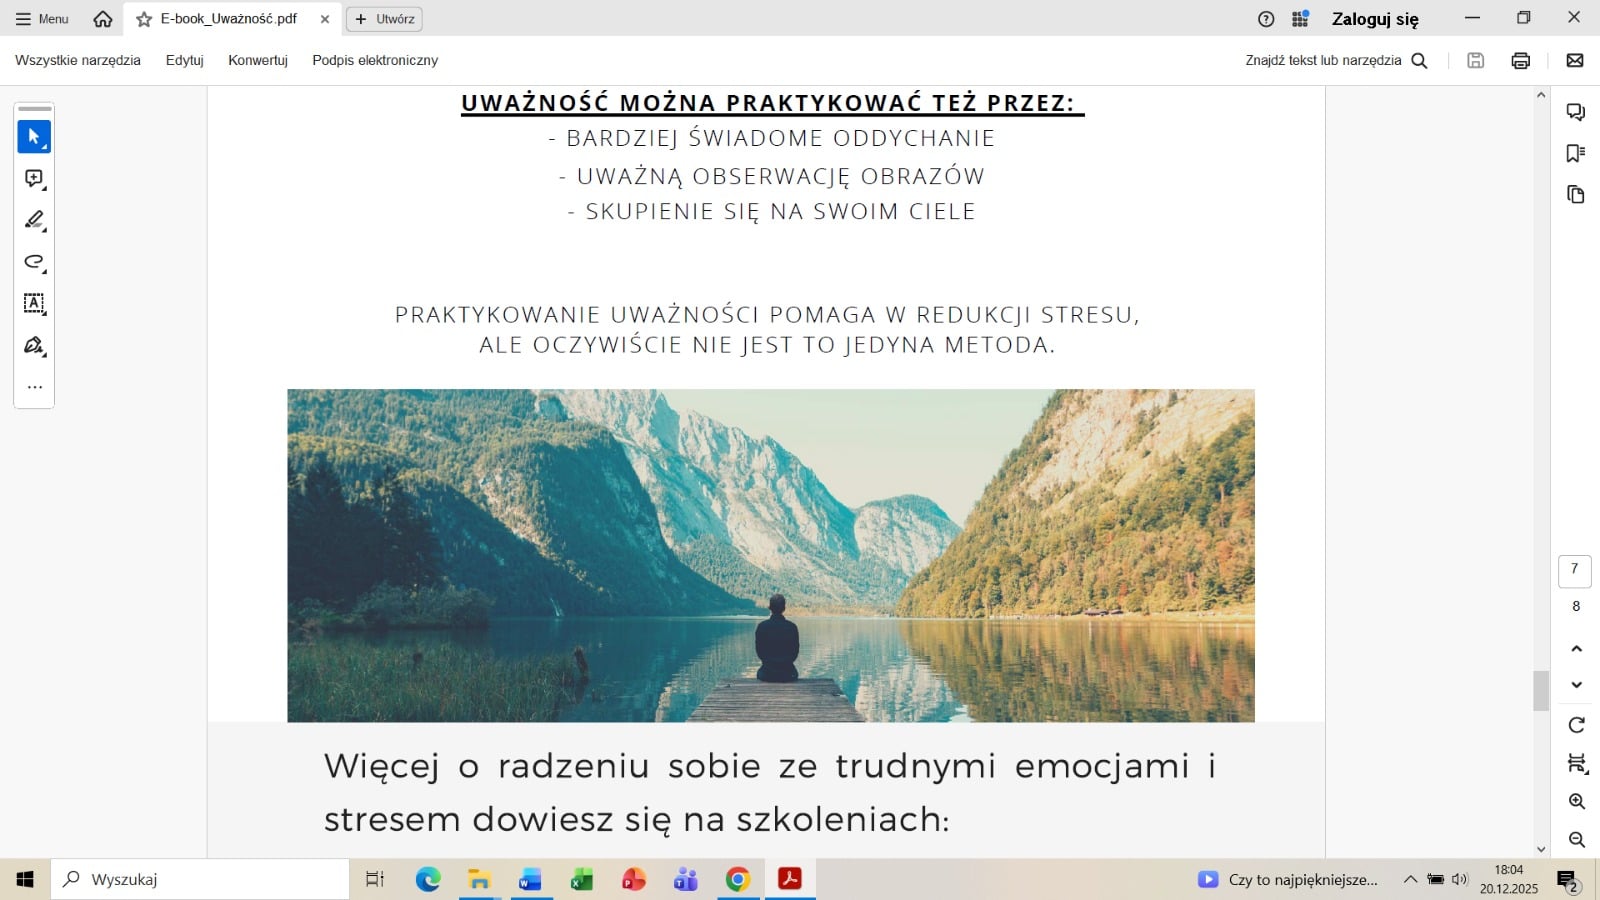Pick the text box tool
Image resolution: width=1600 pixels, height=900 pixels.
34,304
